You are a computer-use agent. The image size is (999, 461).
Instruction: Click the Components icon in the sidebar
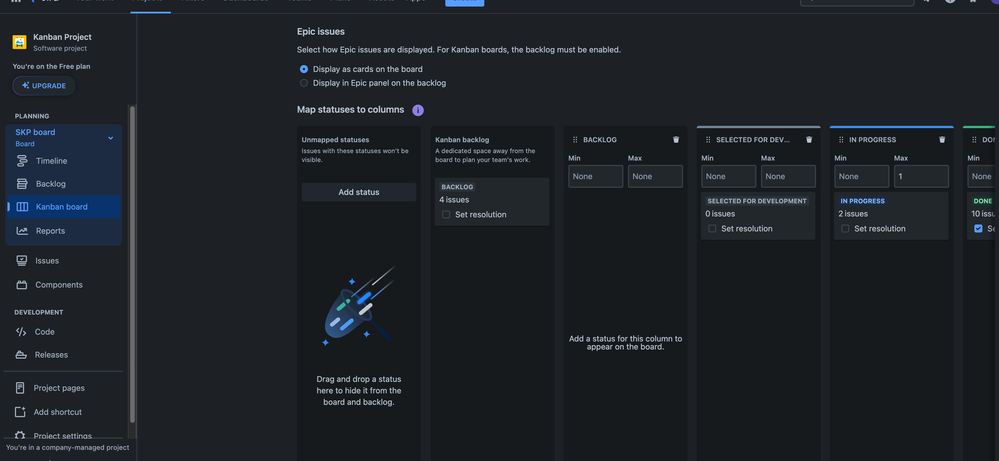coord(22,285)
